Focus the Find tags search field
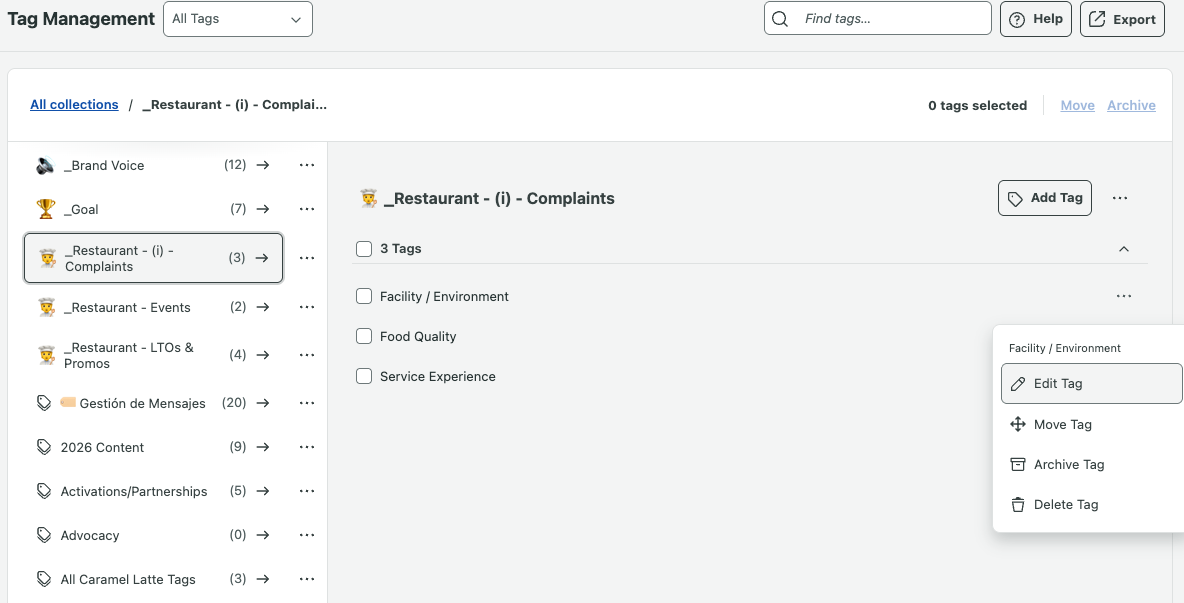This screenshot has width=1184, height=603. (877, 18)
